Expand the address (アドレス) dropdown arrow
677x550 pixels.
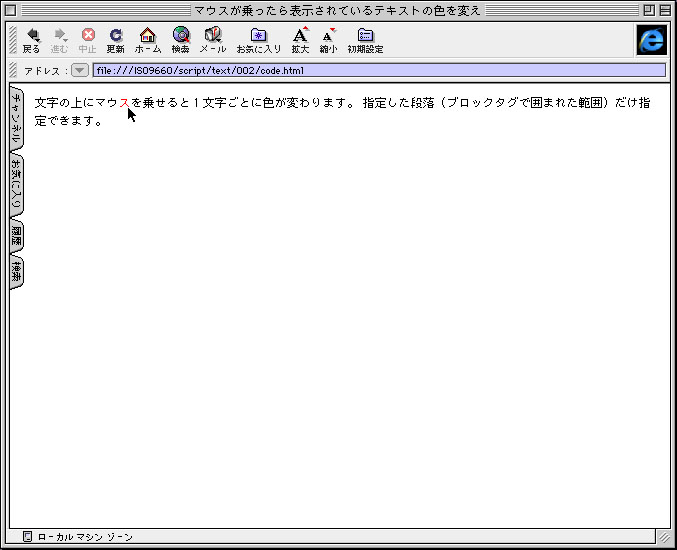[x=80, y=71]
